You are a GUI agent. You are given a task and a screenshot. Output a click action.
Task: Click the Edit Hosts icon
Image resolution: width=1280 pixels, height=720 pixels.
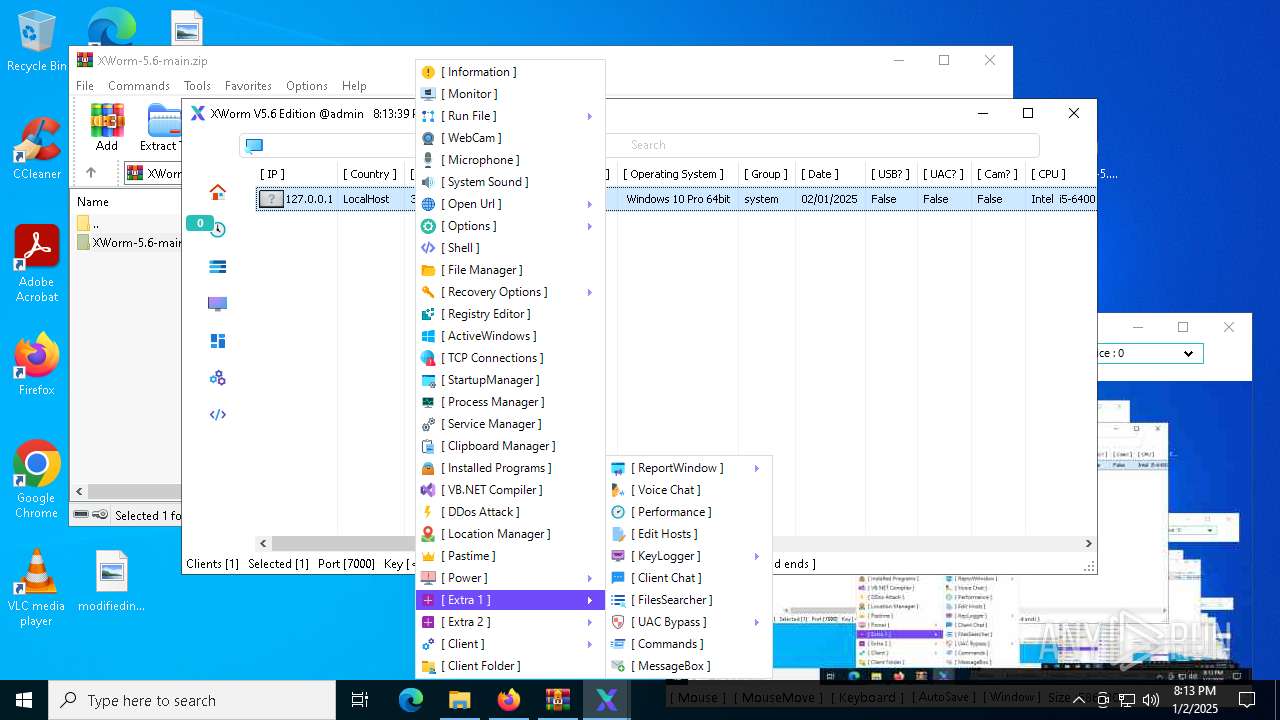click(618, 534)
